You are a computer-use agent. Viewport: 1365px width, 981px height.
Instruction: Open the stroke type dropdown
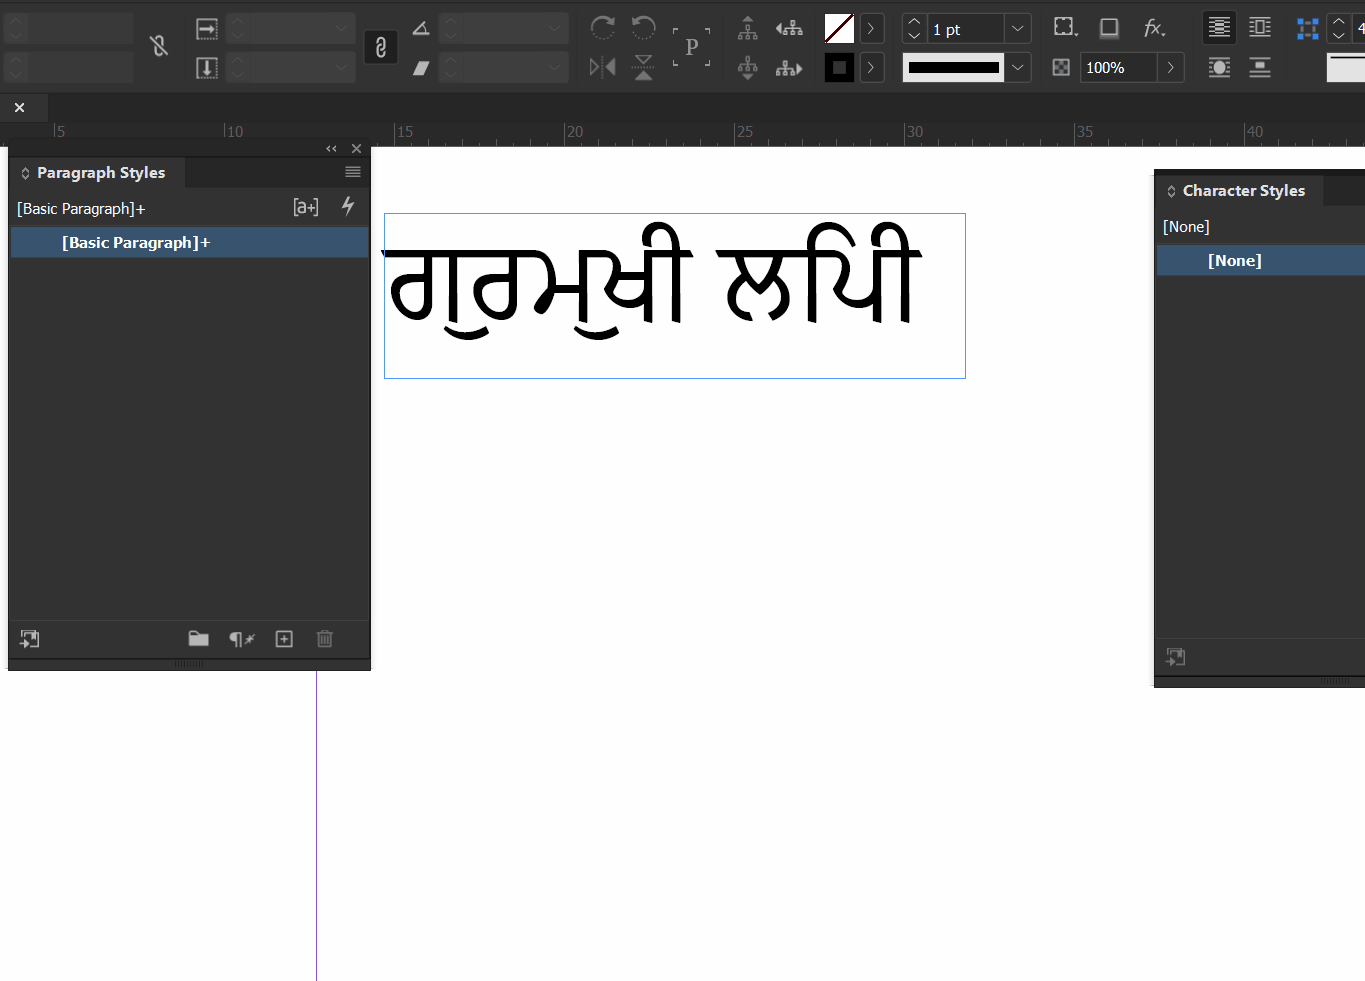point(1017,67)
